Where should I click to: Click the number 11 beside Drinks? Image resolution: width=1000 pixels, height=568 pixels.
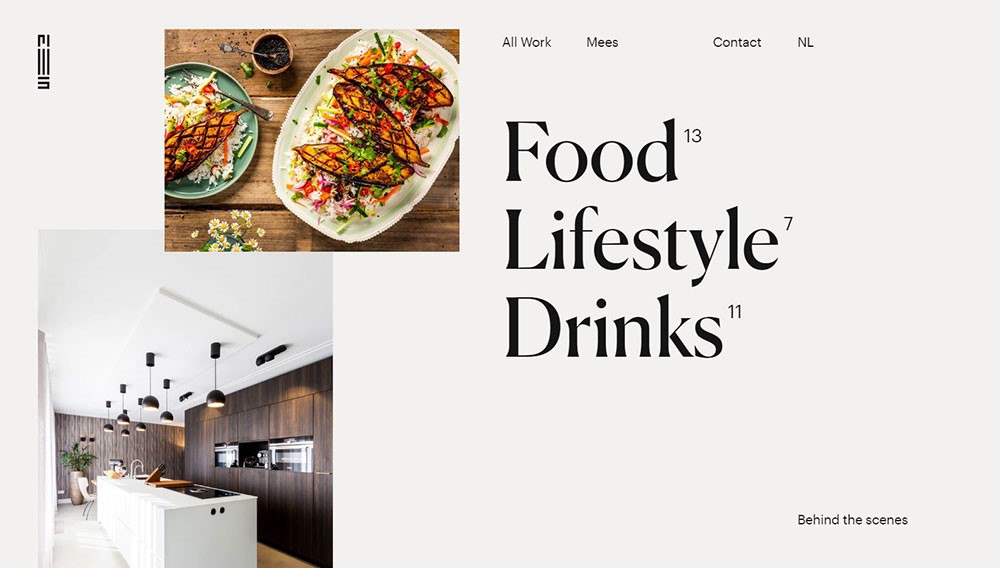click(x=735, y=312)
